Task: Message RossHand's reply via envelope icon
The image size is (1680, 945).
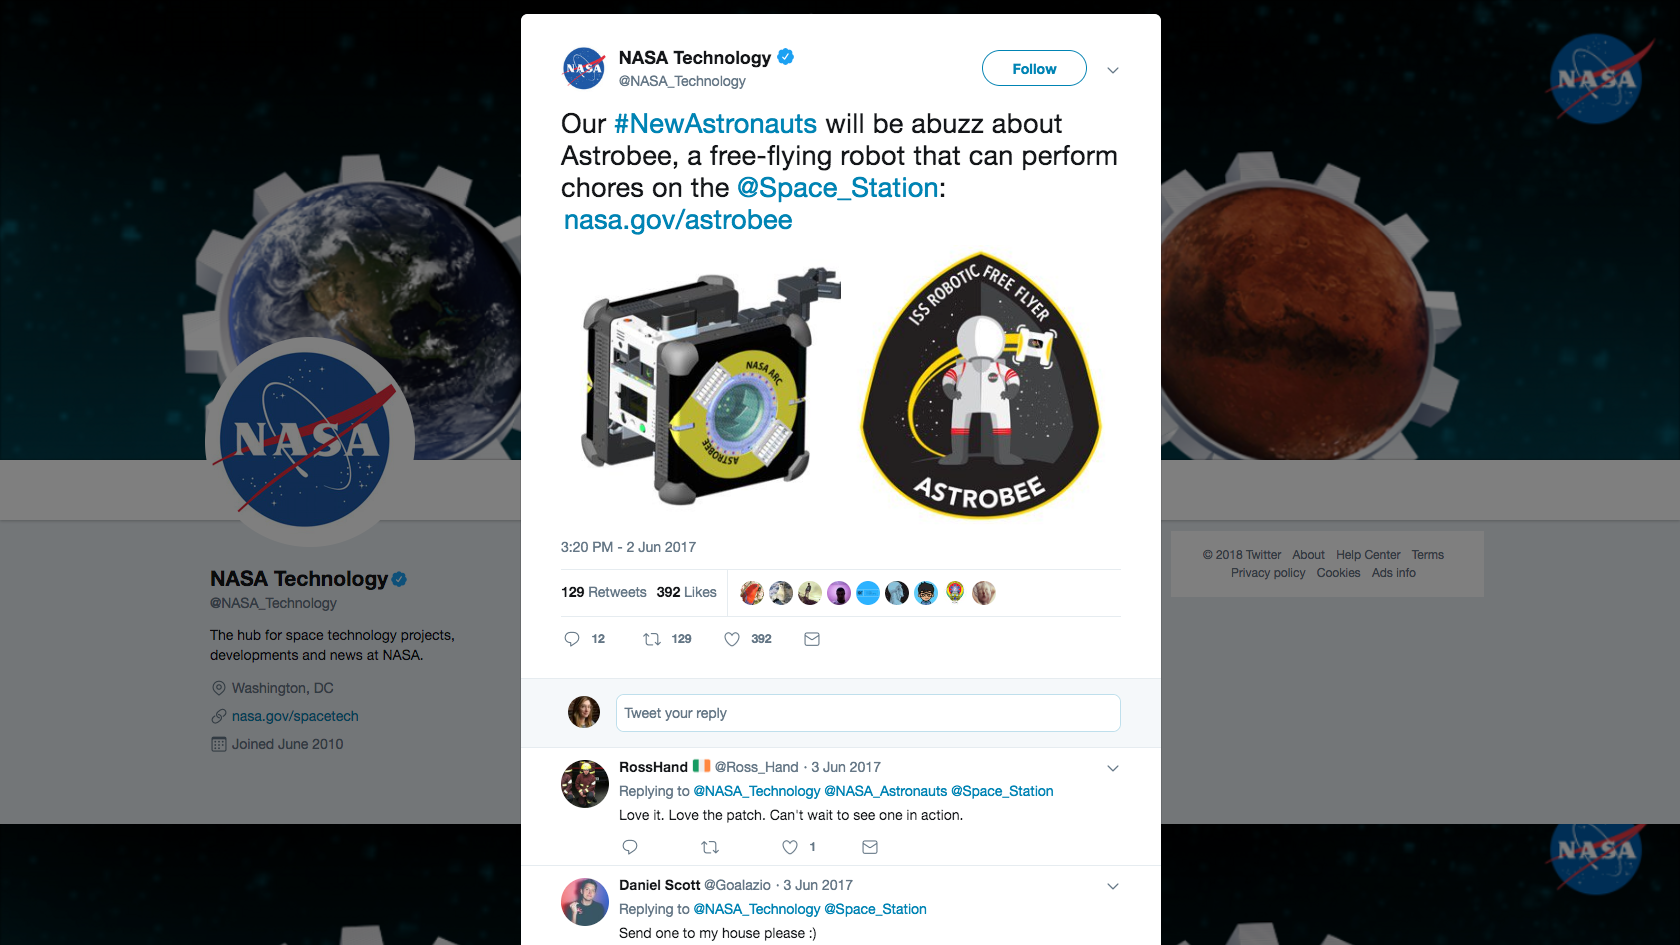Action: (870, 847)
